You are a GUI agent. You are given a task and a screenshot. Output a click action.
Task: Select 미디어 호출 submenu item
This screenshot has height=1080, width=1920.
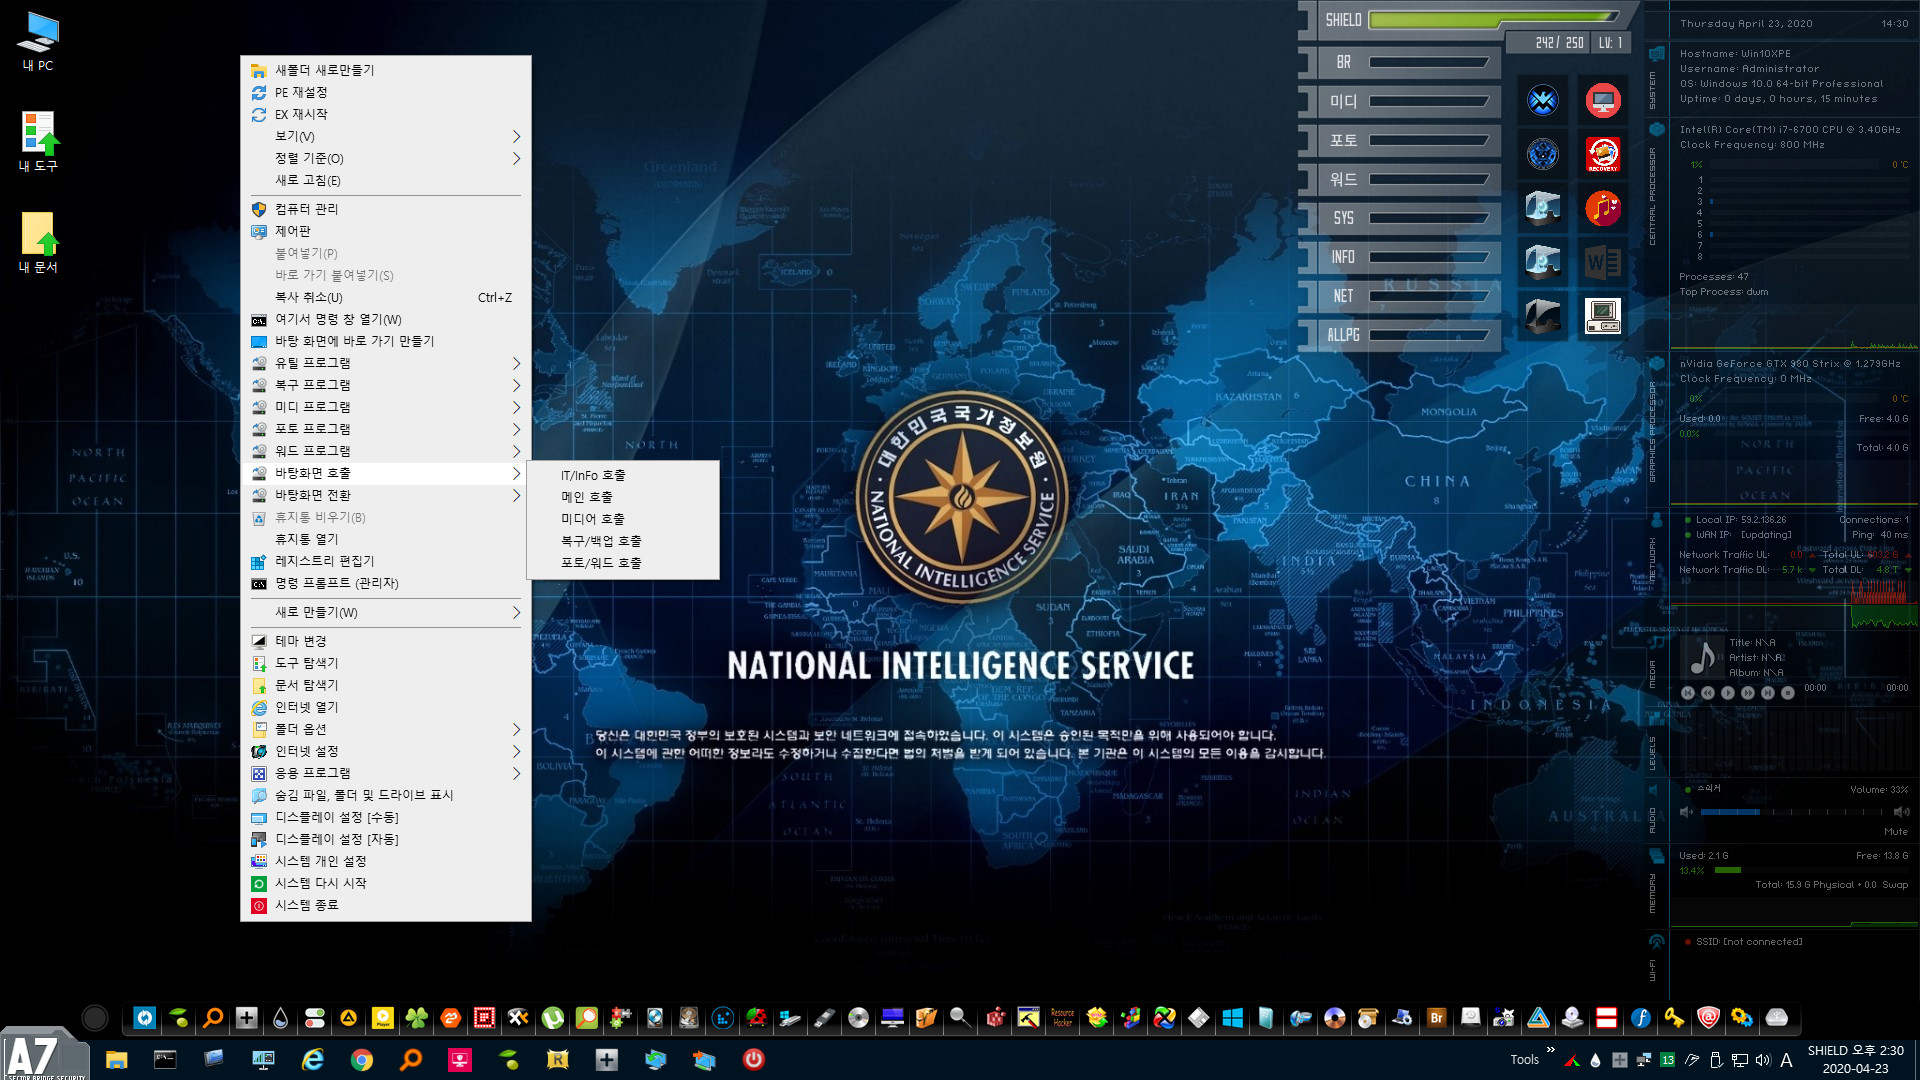pyautogui.click(x=623, y=519)
